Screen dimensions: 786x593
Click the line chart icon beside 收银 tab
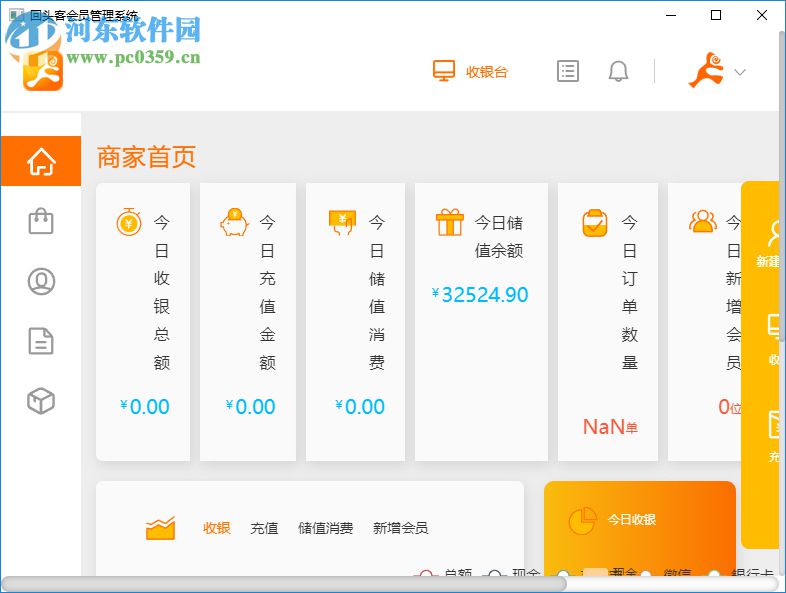160,527
